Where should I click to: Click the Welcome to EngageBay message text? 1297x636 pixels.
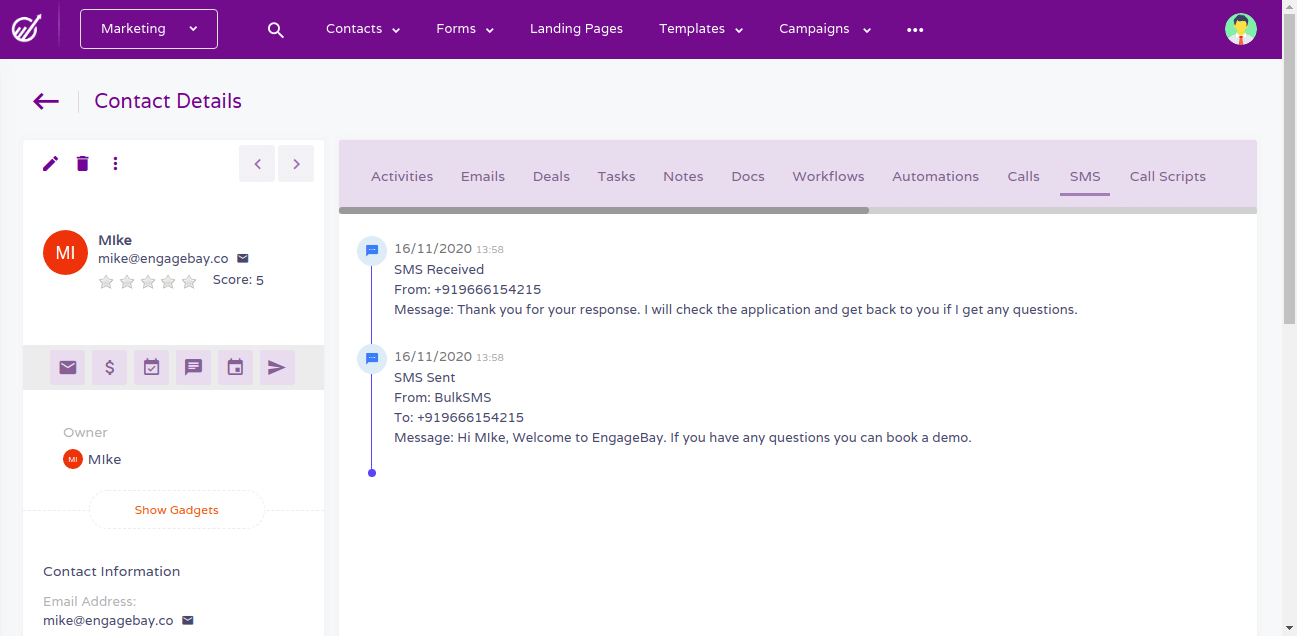[x=683, y=437]
